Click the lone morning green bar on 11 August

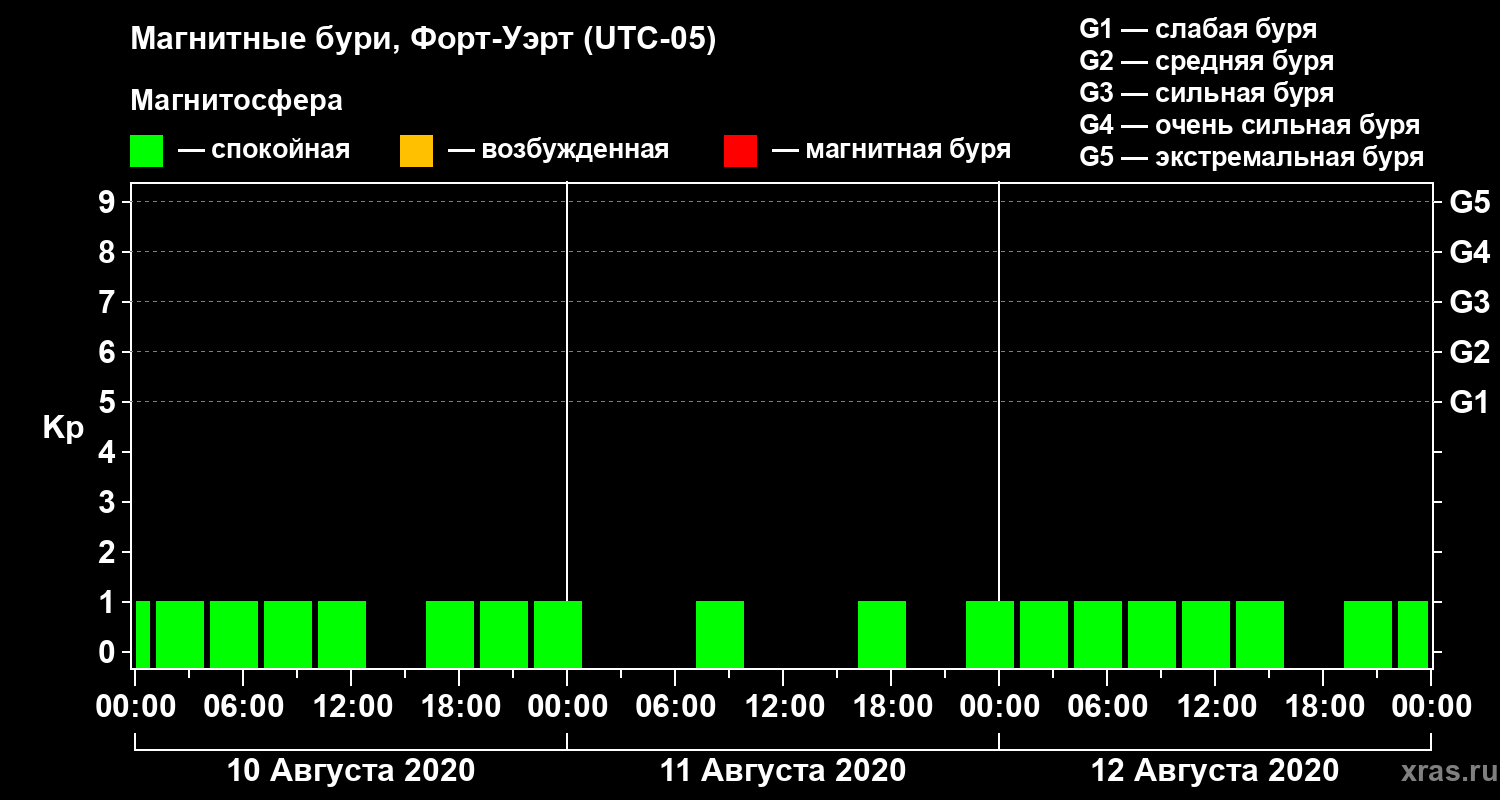click(720, 634)
